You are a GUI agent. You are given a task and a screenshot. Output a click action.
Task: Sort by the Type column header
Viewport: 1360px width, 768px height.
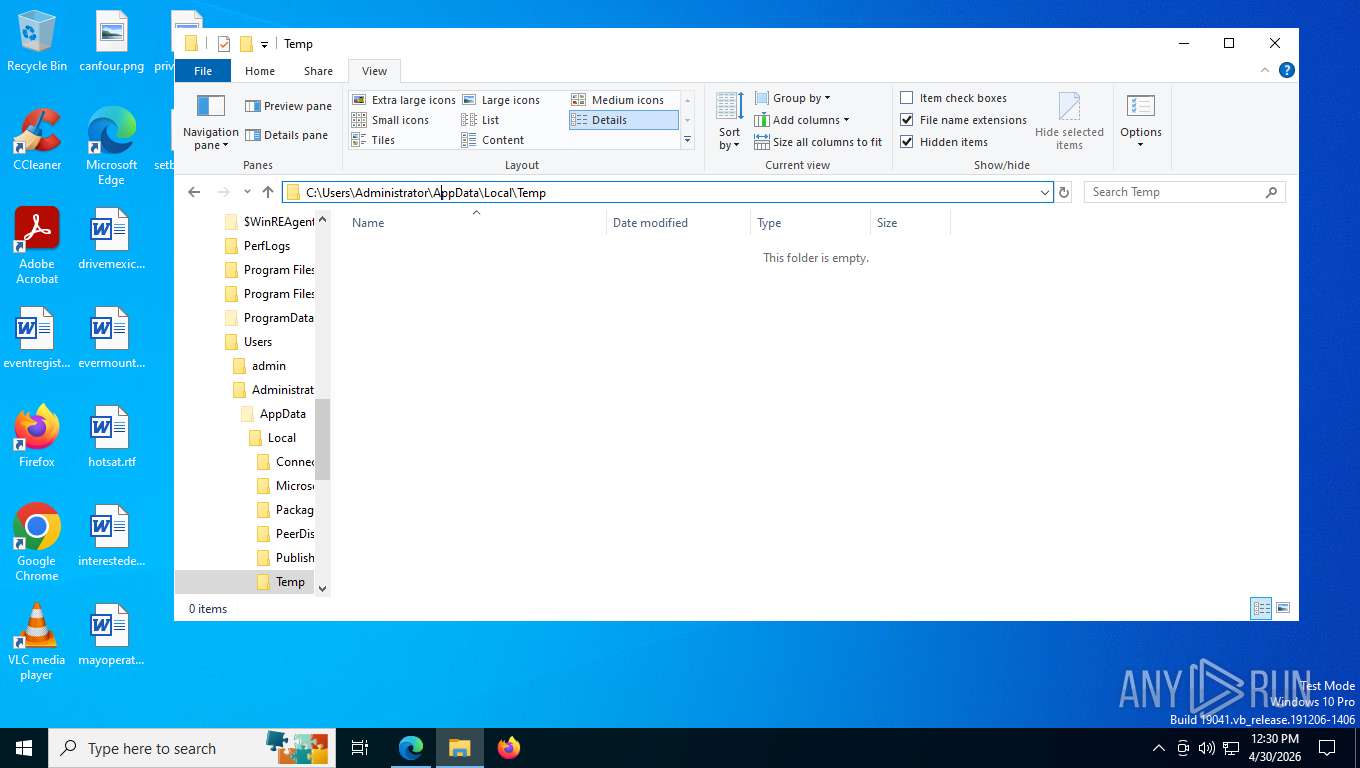click(809, 223)
